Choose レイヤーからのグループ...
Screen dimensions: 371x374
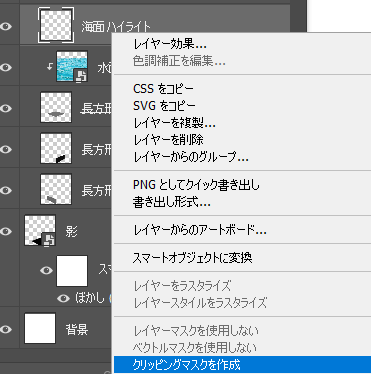coord(191,157)
